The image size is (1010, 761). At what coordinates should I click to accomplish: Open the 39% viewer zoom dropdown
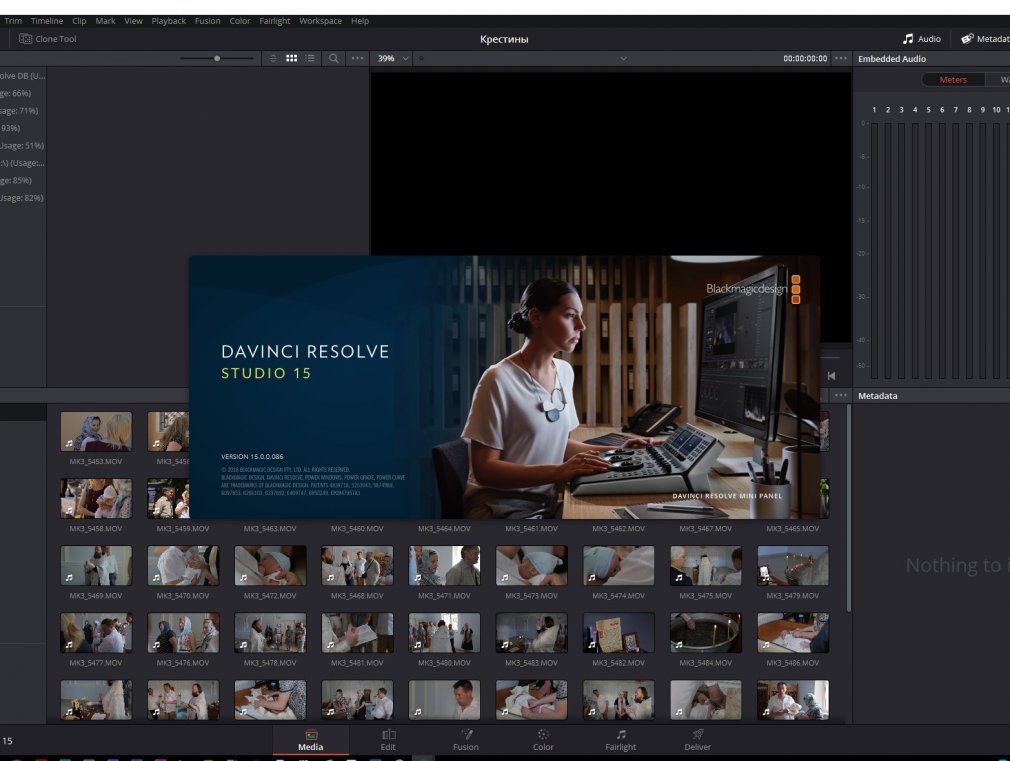click(393, 58)
